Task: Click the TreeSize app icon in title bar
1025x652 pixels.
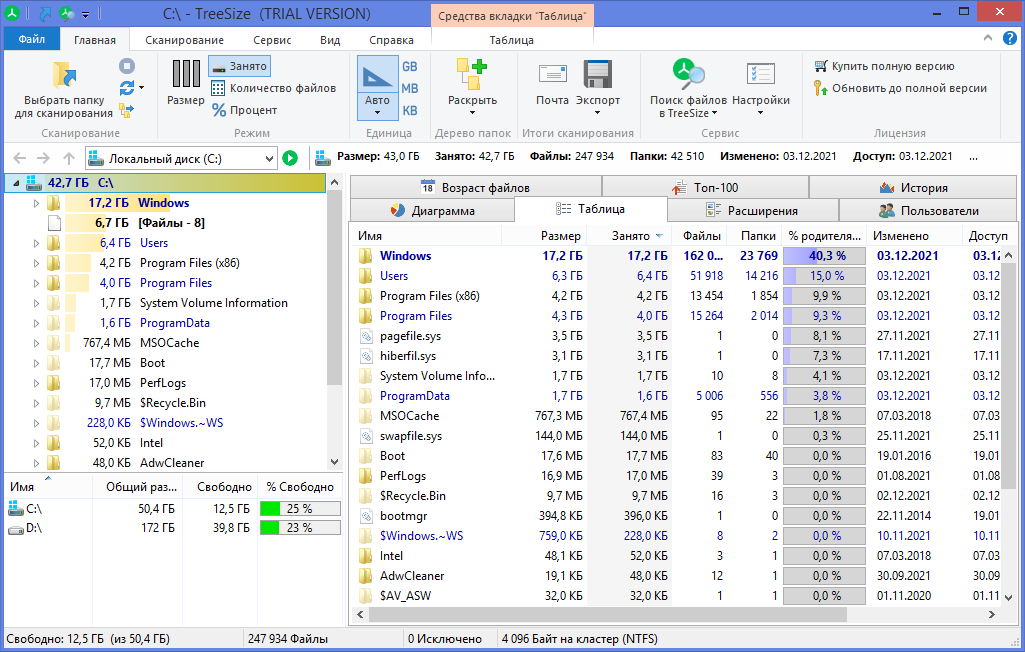Action: pyautogui.click(x=12, y=12)
